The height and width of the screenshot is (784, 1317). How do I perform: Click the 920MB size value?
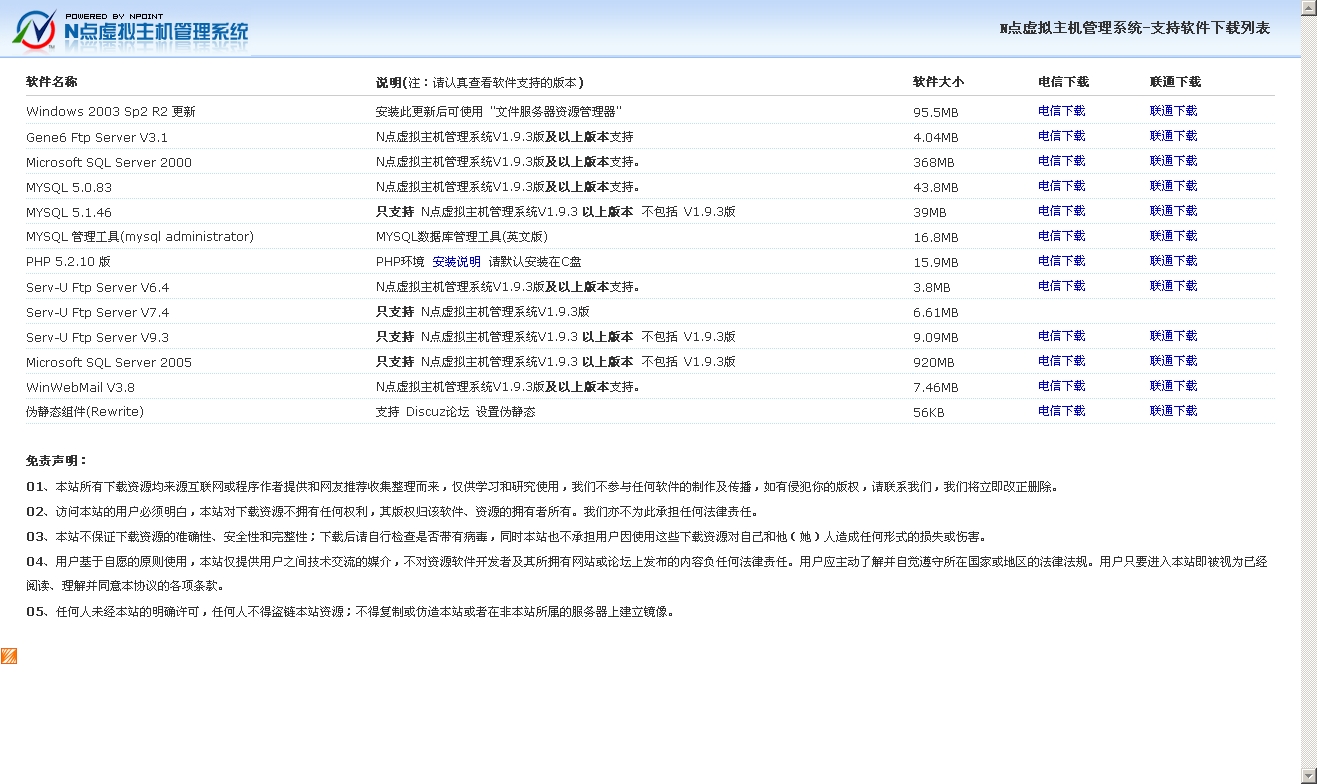933,363
